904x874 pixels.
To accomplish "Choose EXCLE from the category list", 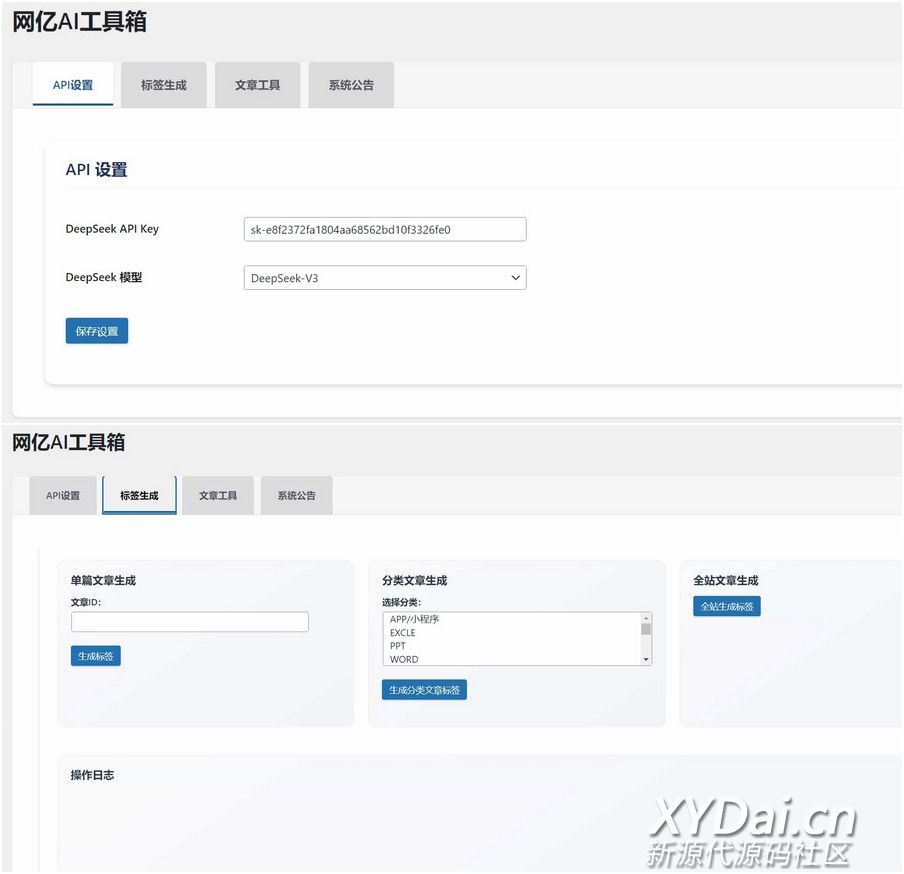I will coord(402,633).
